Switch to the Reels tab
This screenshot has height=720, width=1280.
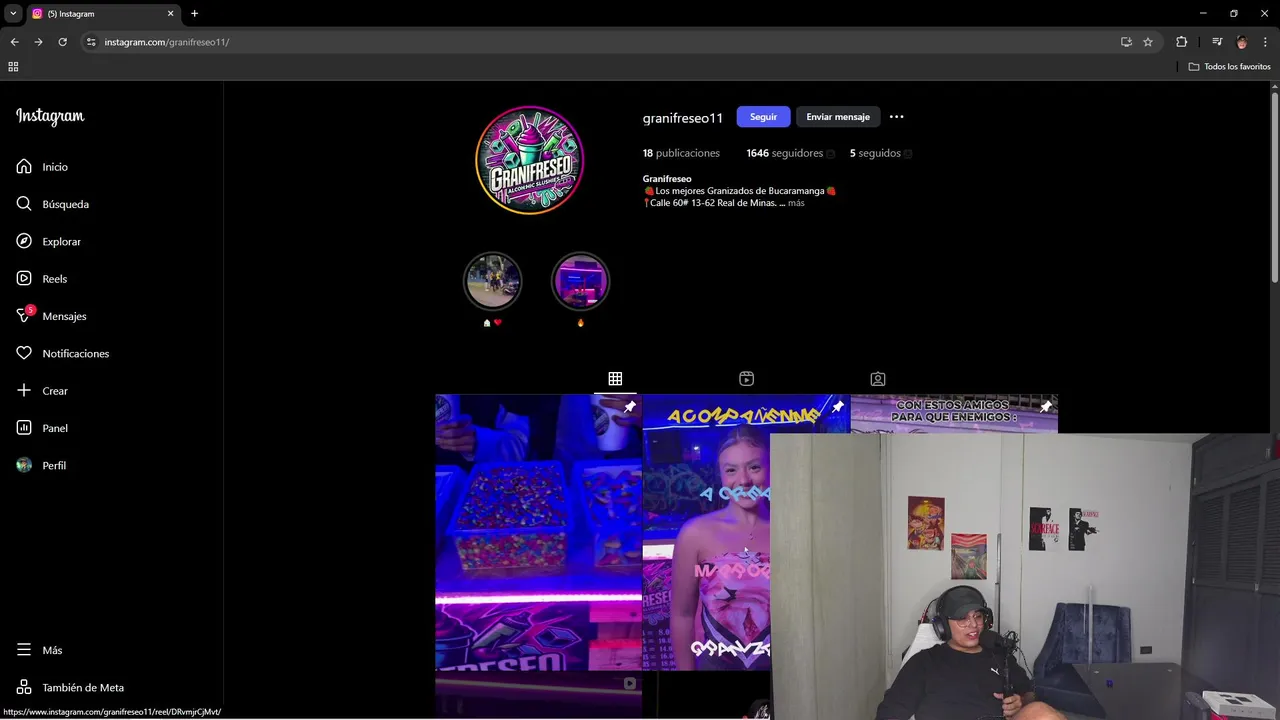click(x=746, y=379)
